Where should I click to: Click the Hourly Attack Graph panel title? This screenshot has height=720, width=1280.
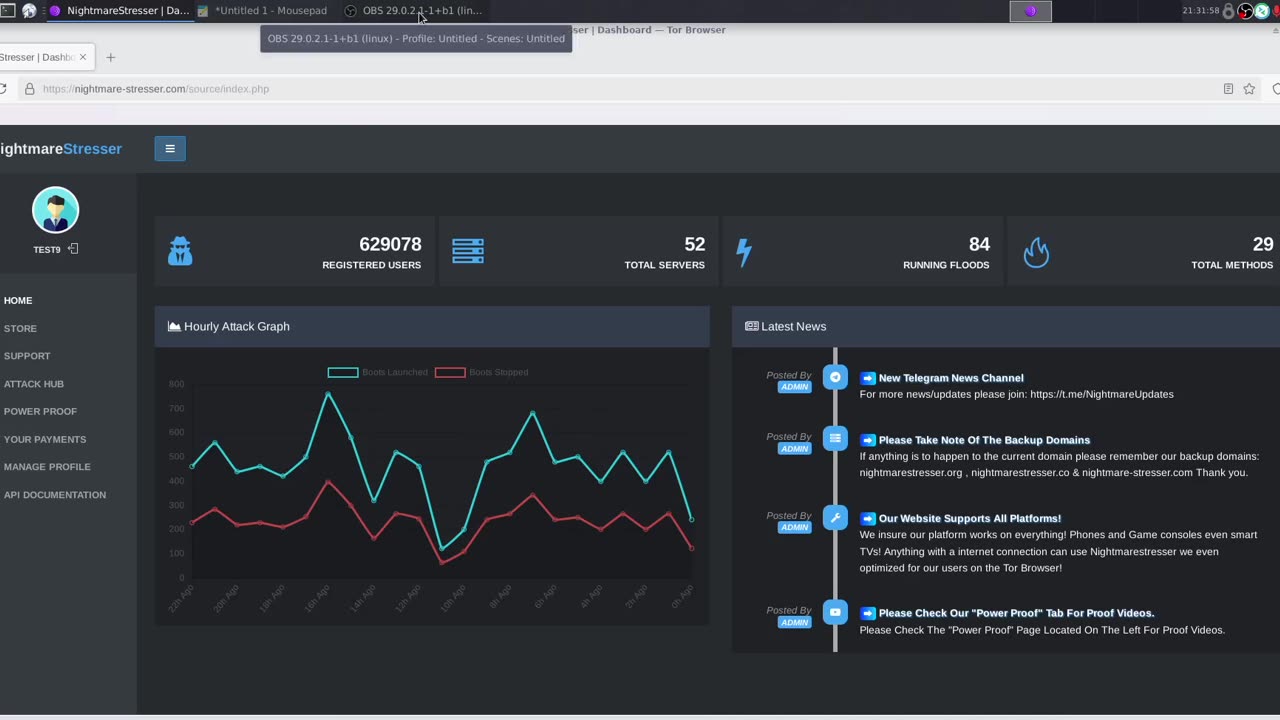tap(237, 326)
